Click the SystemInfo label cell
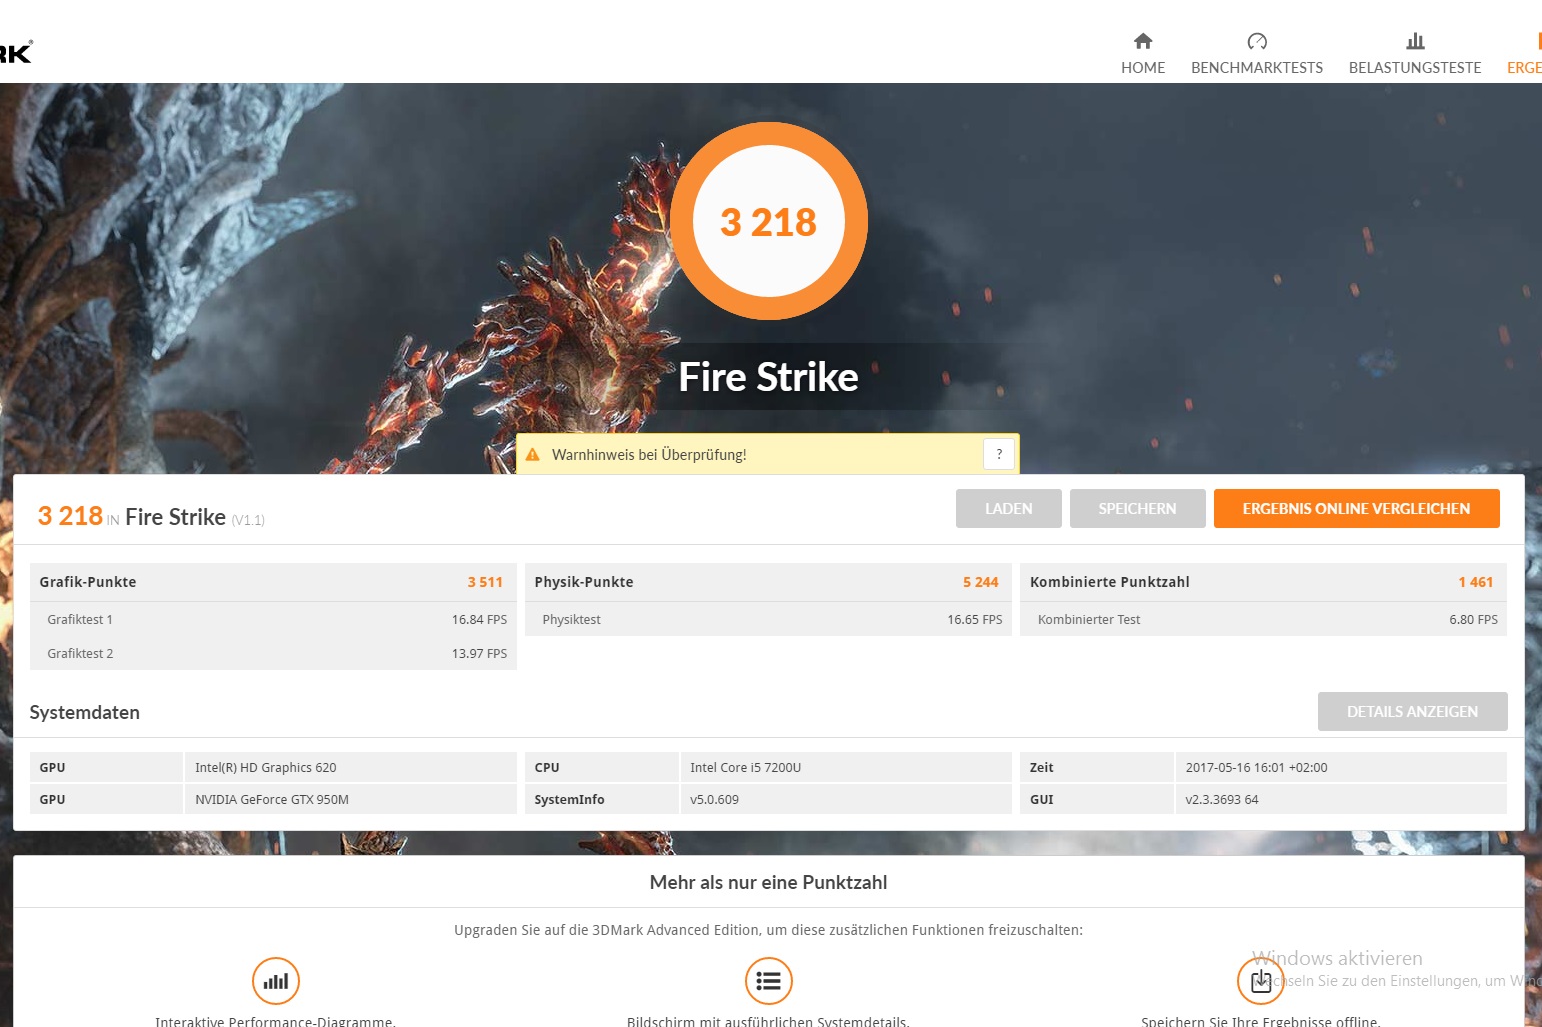This screenshot has height=1027, width=1542. (x=601, y=800)
